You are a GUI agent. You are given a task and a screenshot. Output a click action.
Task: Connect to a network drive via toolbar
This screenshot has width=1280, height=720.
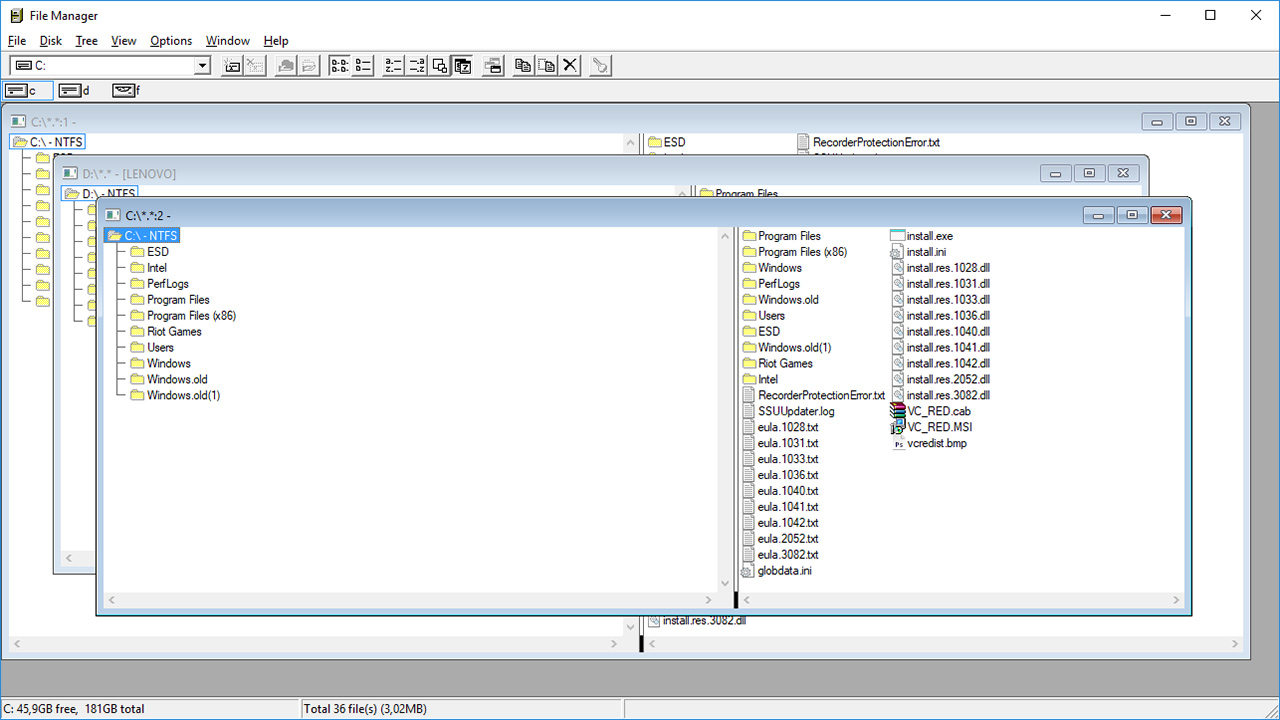(232, 65)
